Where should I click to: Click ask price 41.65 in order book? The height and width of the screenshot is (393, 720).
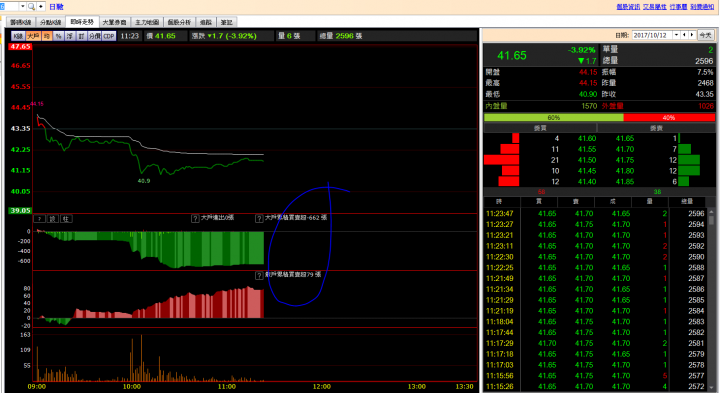click(x=624, y=138)
